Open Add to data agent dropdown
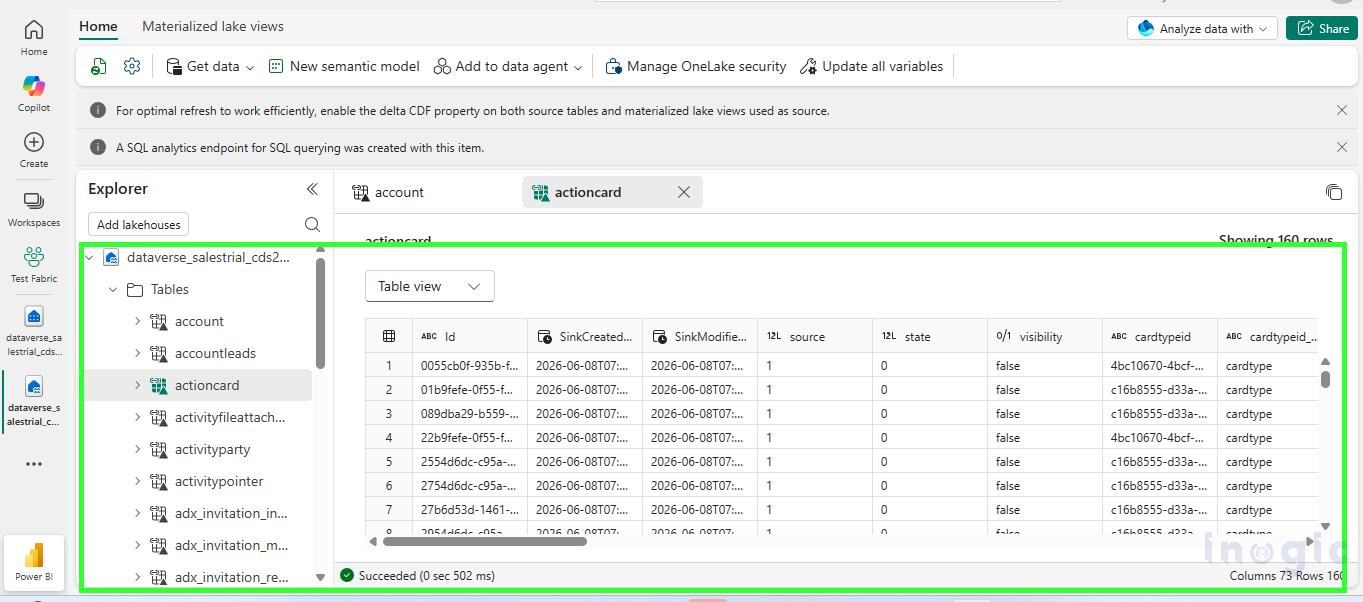1363x602 pixels. pyautogui.click(x=508, y=66)
